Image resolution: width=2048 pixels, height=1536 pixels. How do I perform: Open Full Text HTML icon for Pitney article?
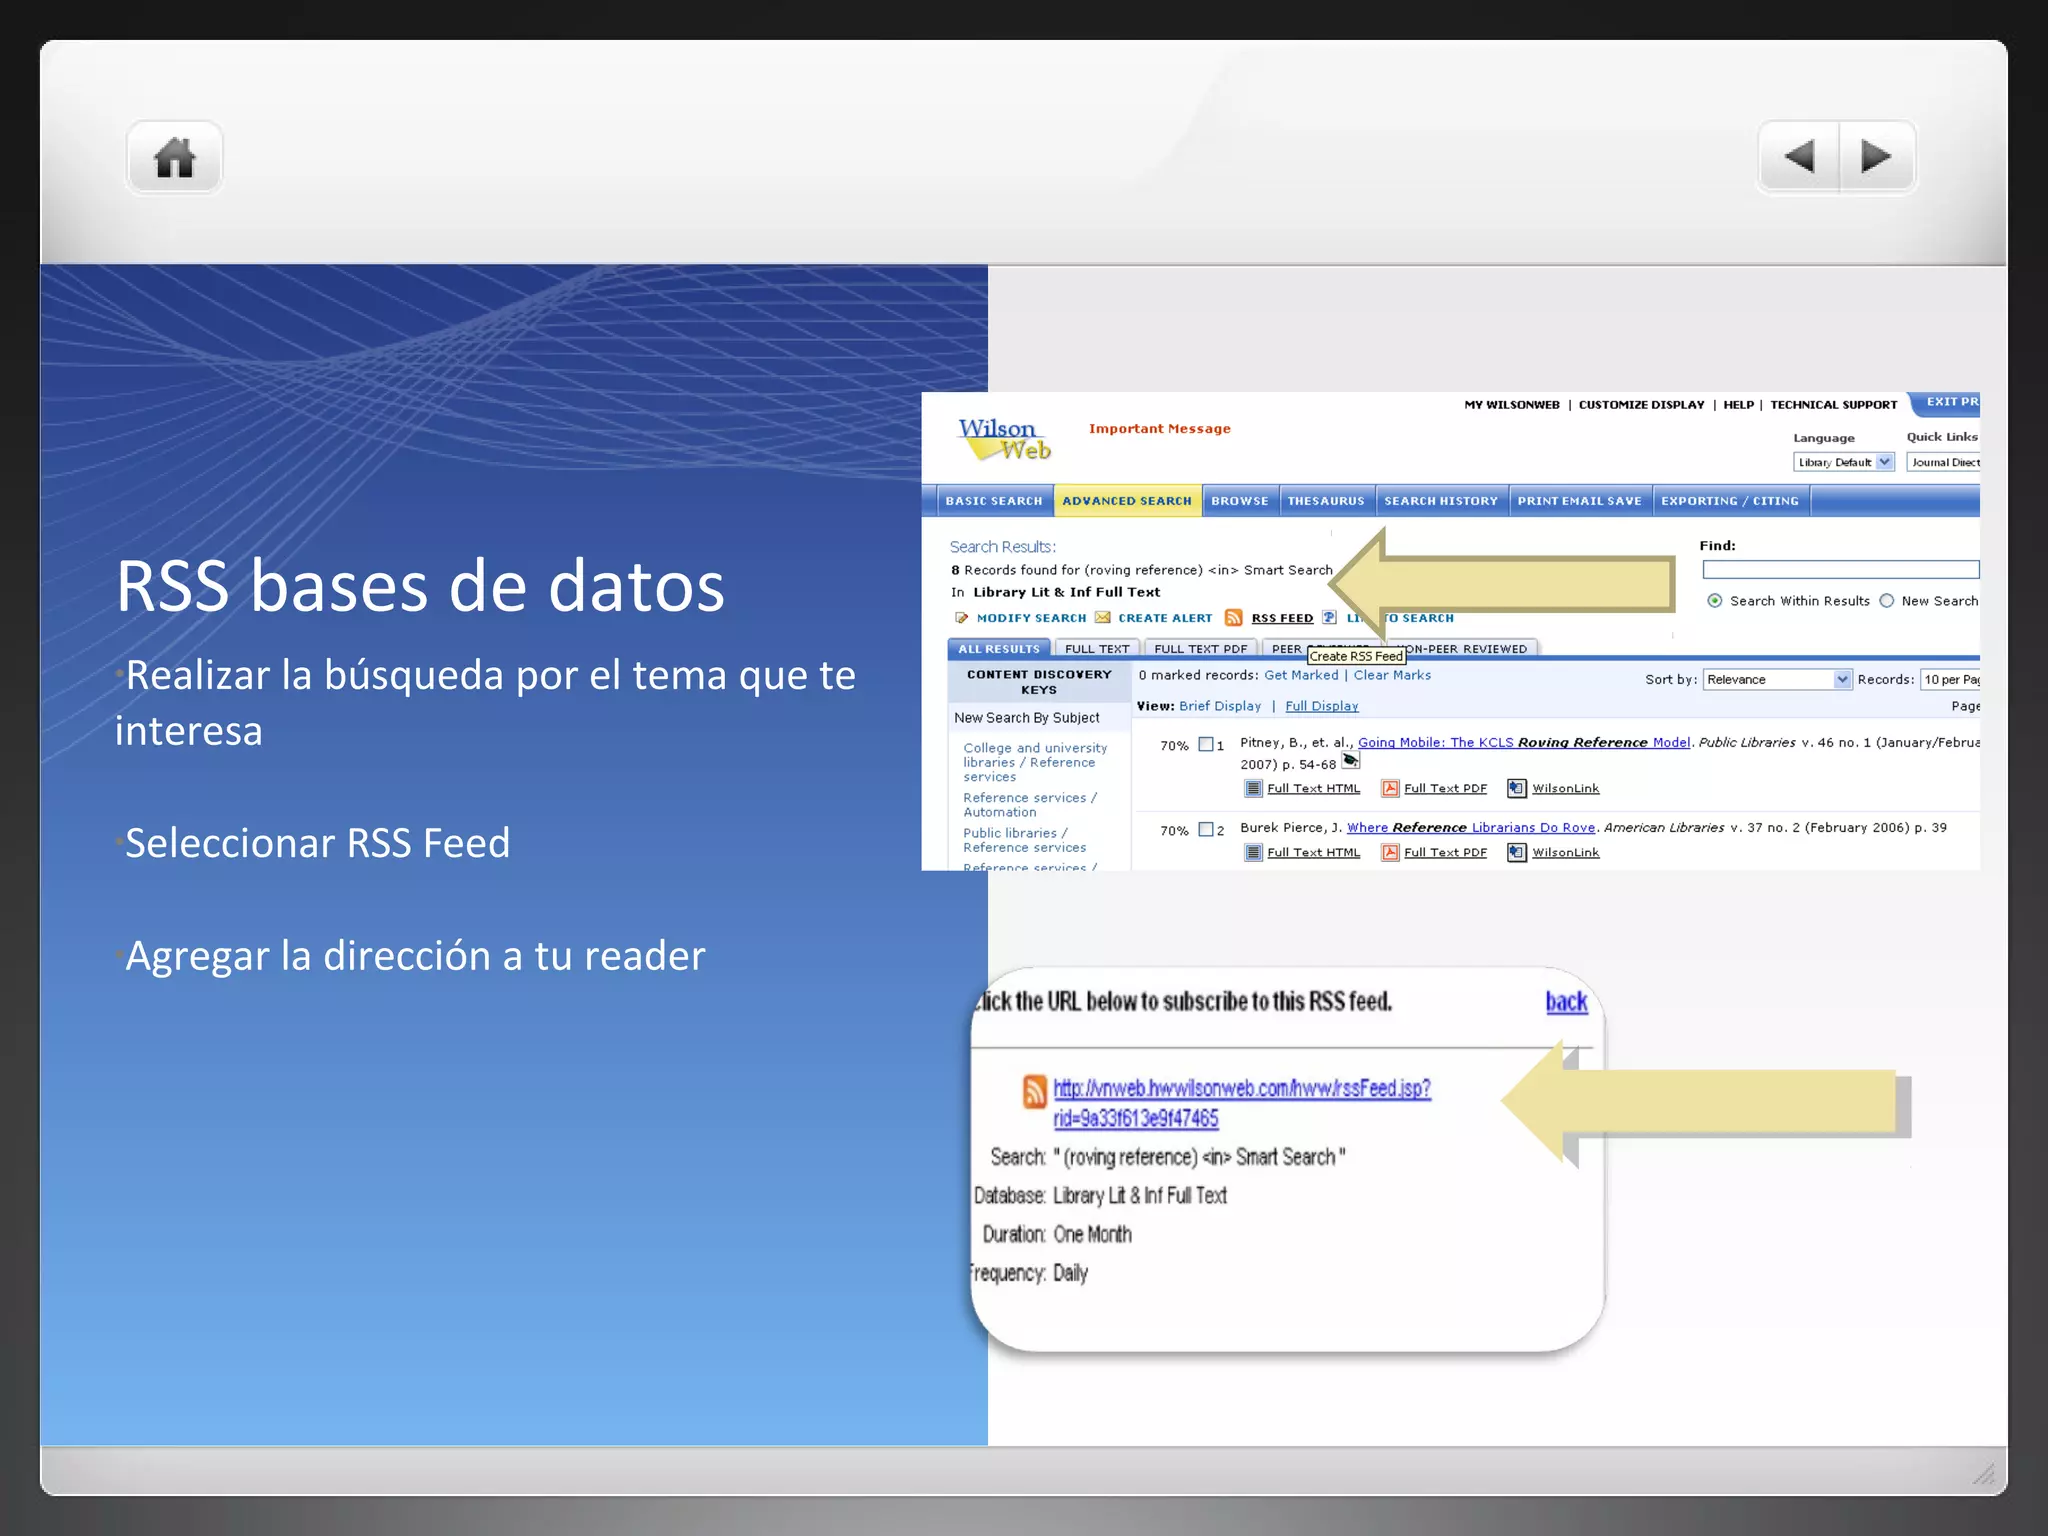(x=1253, y=788)
